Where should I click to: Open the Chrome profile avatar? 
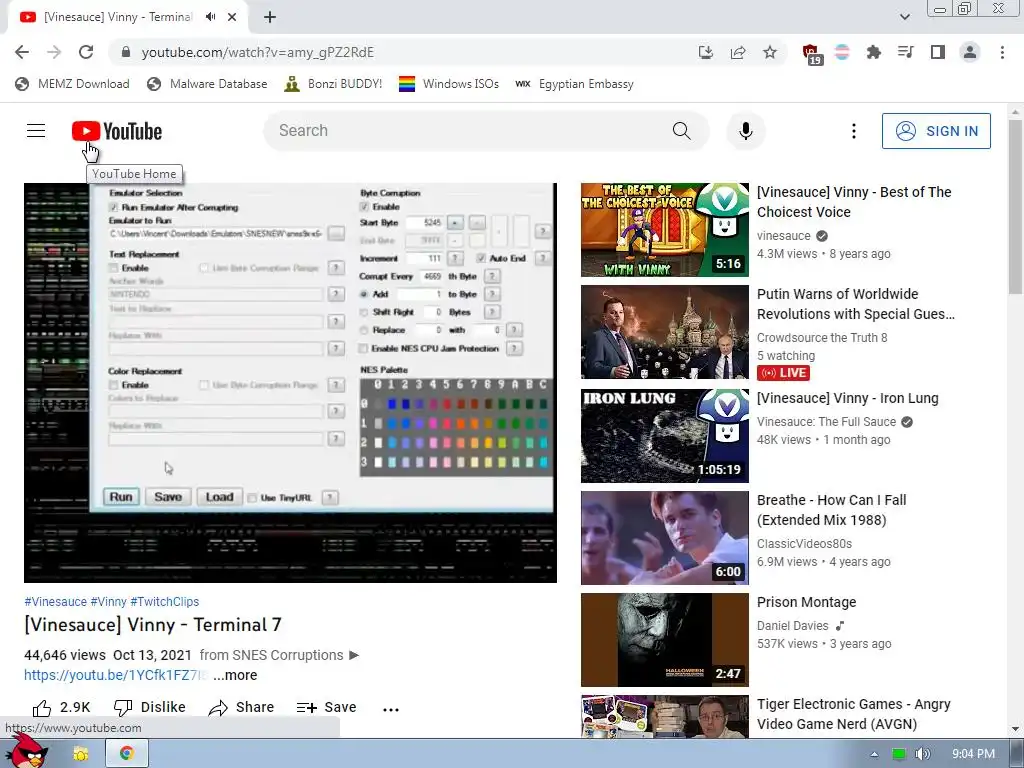coord(970,52)
